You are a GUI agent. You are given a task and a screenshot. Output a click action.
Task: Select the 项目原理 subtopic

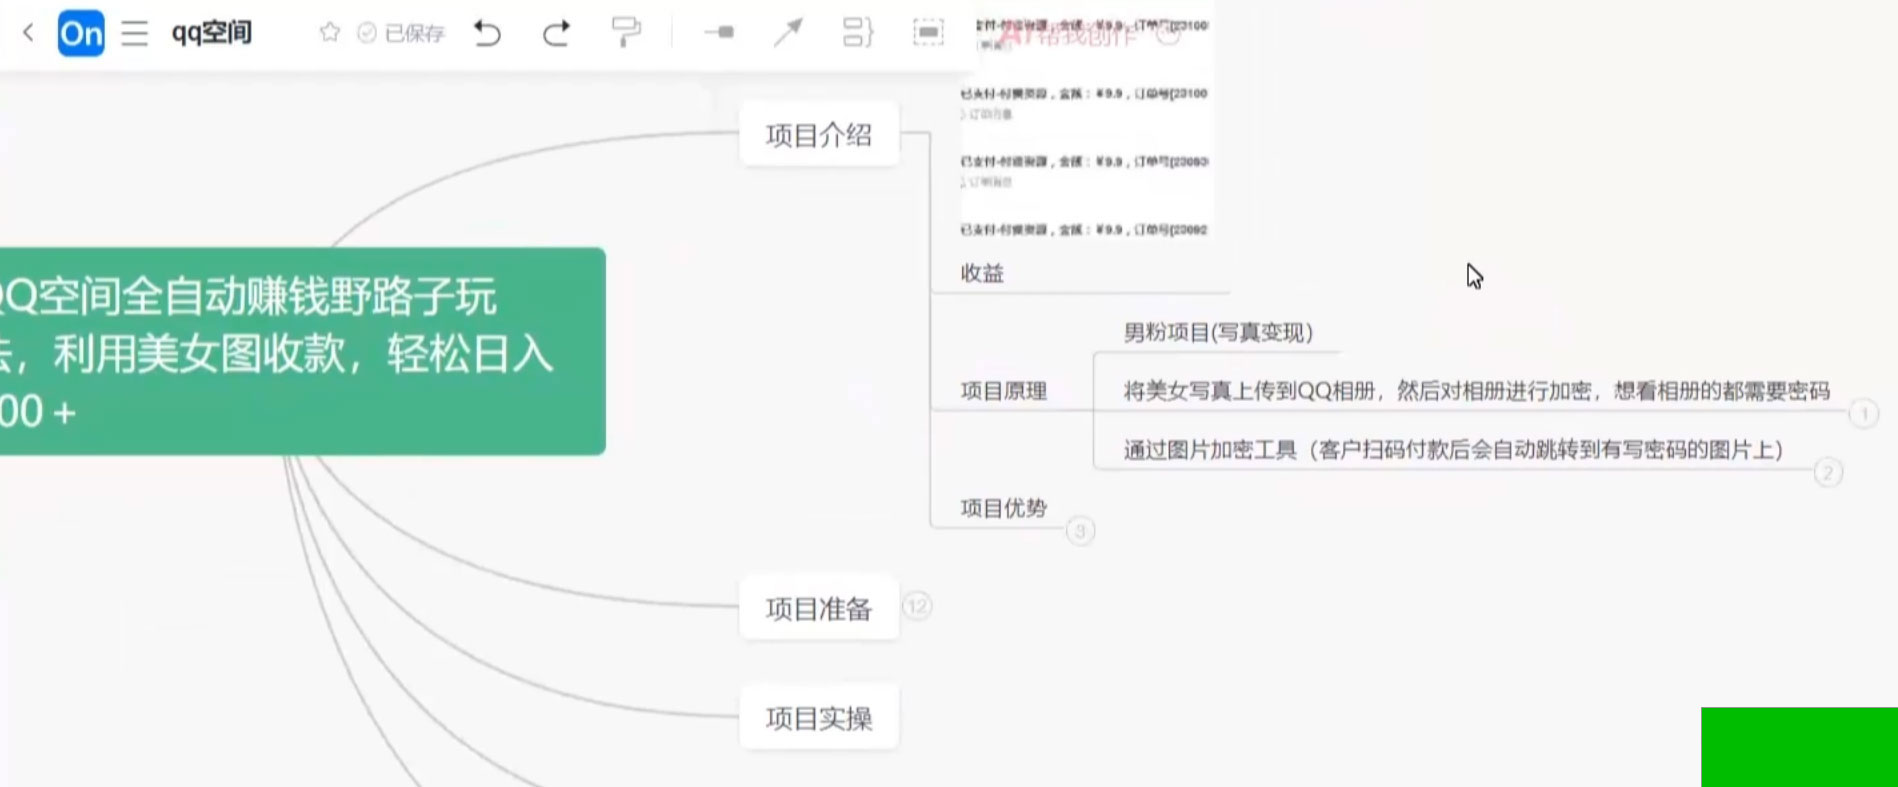pyautogui.click(x=1004, y=391)
